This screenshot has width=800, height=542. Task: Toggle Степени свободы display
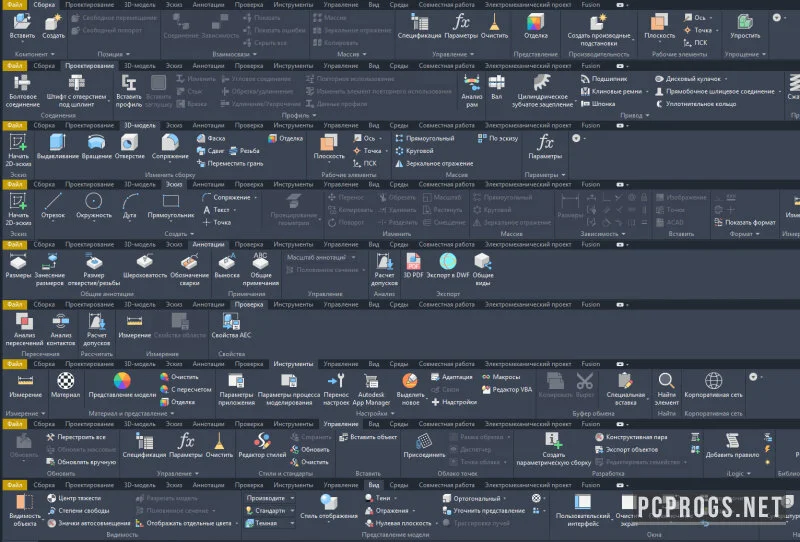[x=79, y=510]
